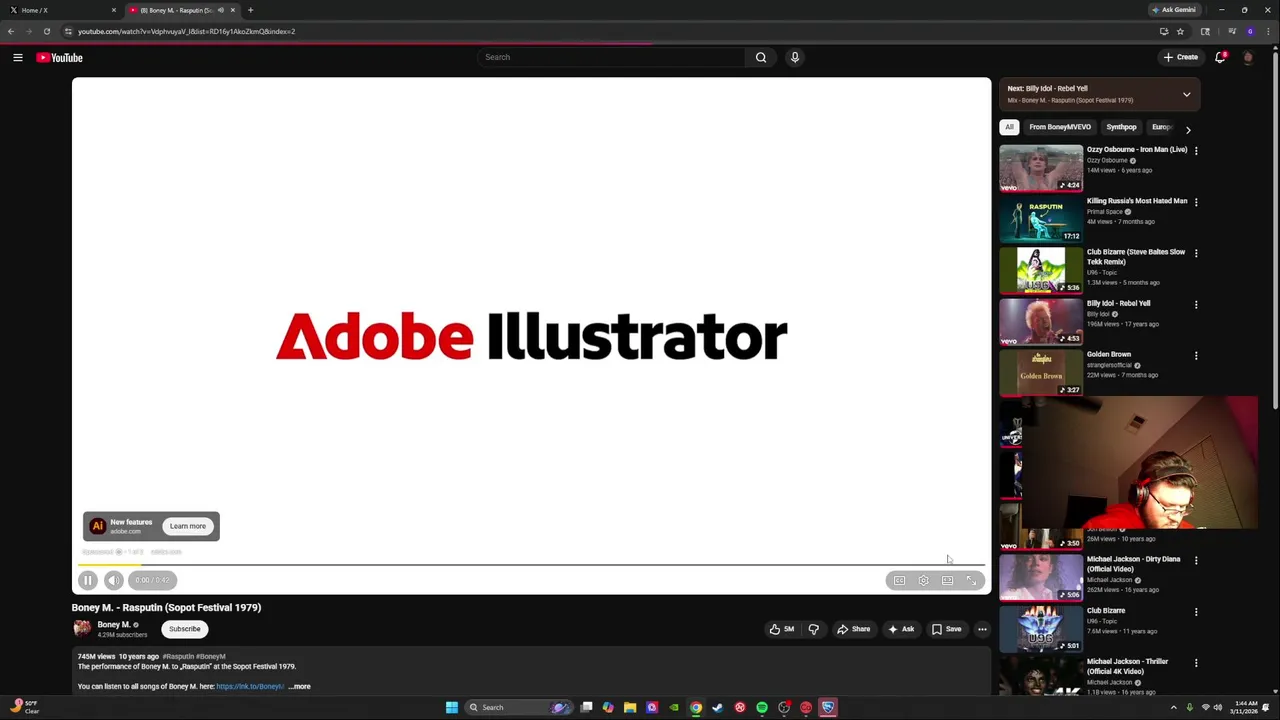Open Steam from the taskbar
Image resolution: width=1280 pixels, height=720 pixels.
point(718,707)
